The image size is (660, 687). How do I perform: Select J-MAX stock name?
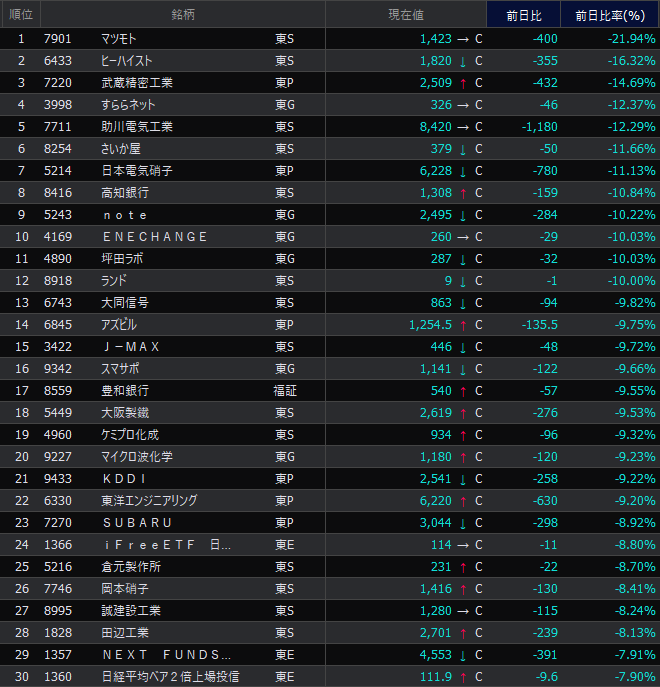(131, 347)
